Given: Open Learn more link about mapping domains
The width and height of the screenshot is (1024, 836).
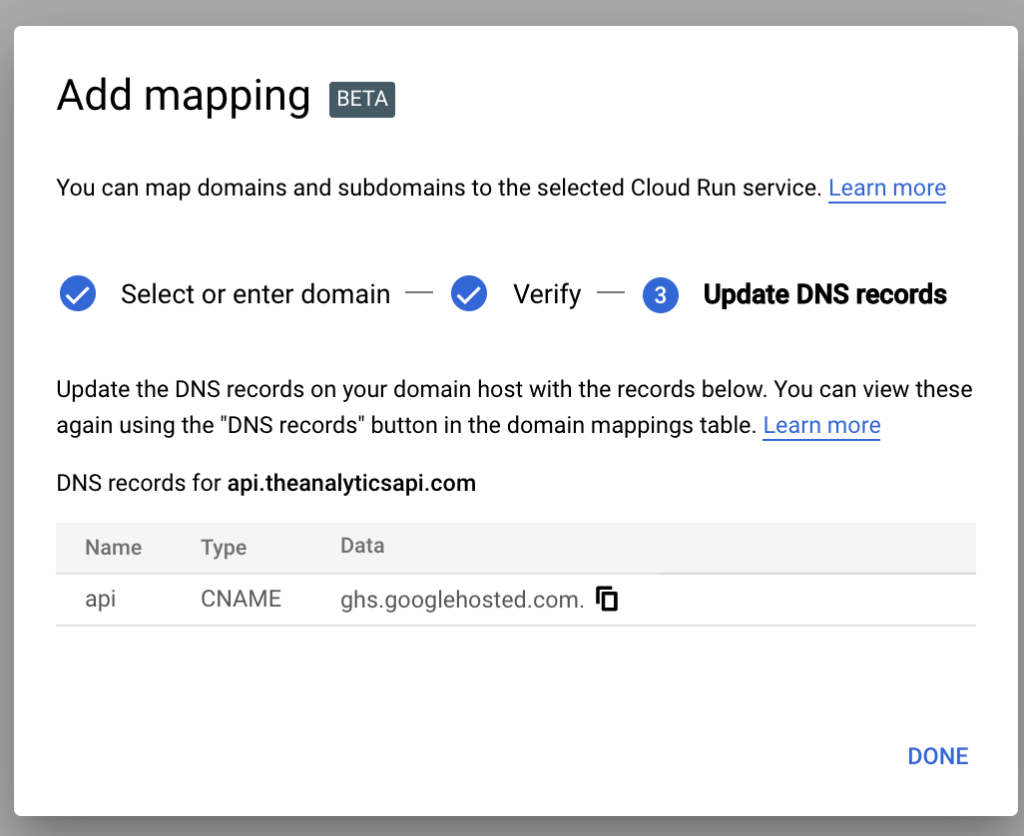Looking at the screenshot, I should (x=886, y=188).
